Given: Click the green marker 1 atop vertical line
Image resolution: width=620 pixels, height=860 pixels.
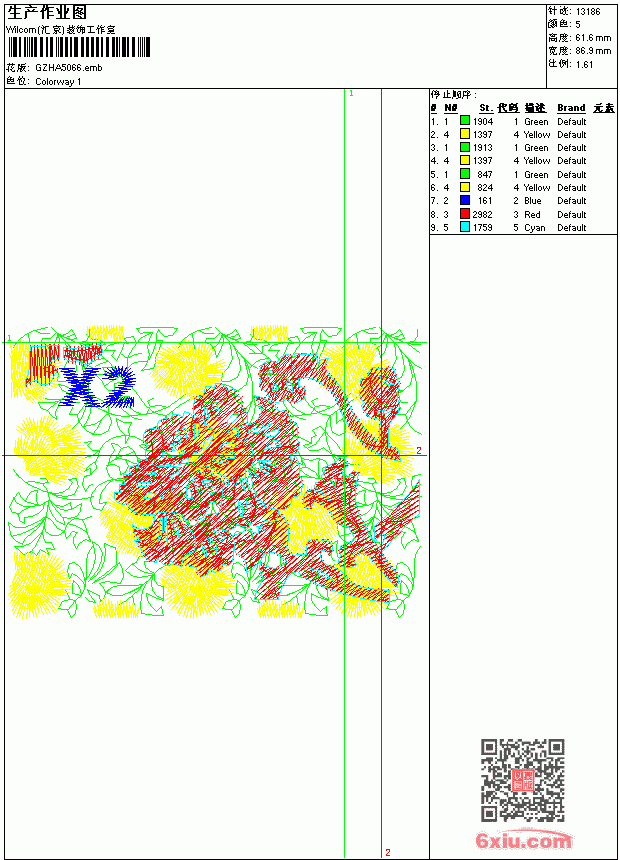Looking at the screenshot, I should [351, 94].
